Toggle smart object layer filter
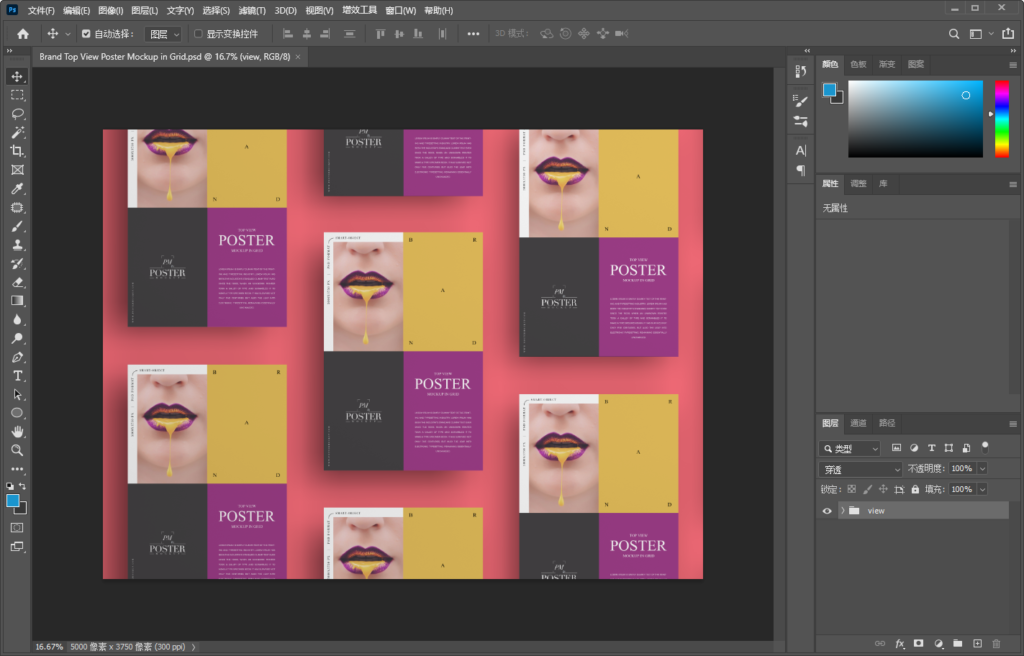The image size is (1024, 656). (967, 448)
